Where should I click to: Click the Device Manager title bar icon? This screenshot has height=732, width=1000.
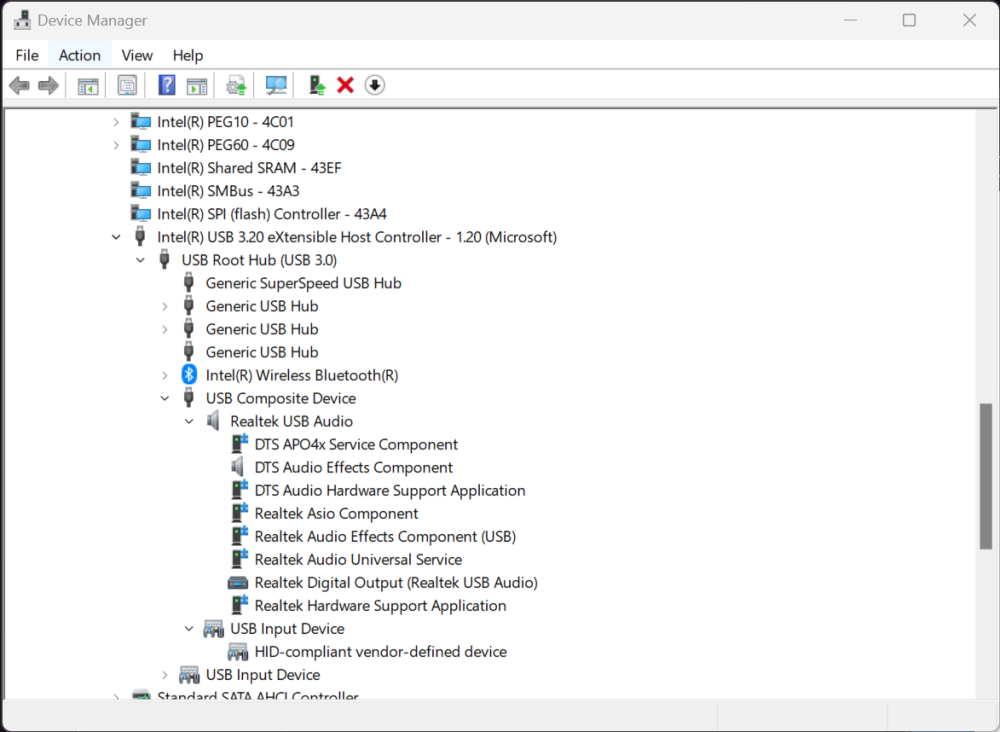22,20
